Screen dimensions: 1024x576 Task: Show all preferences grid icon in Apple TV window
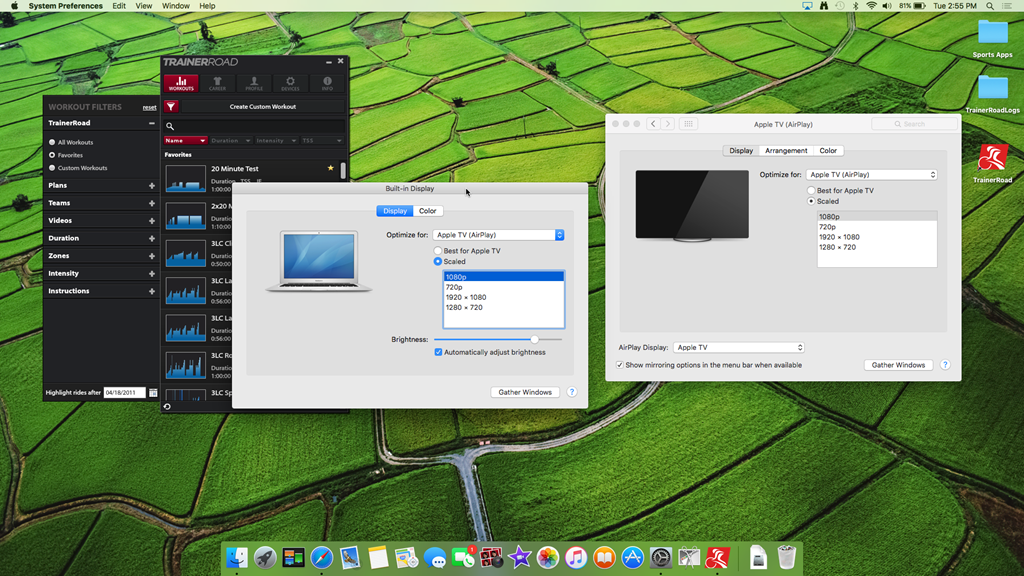coord(688,124)
